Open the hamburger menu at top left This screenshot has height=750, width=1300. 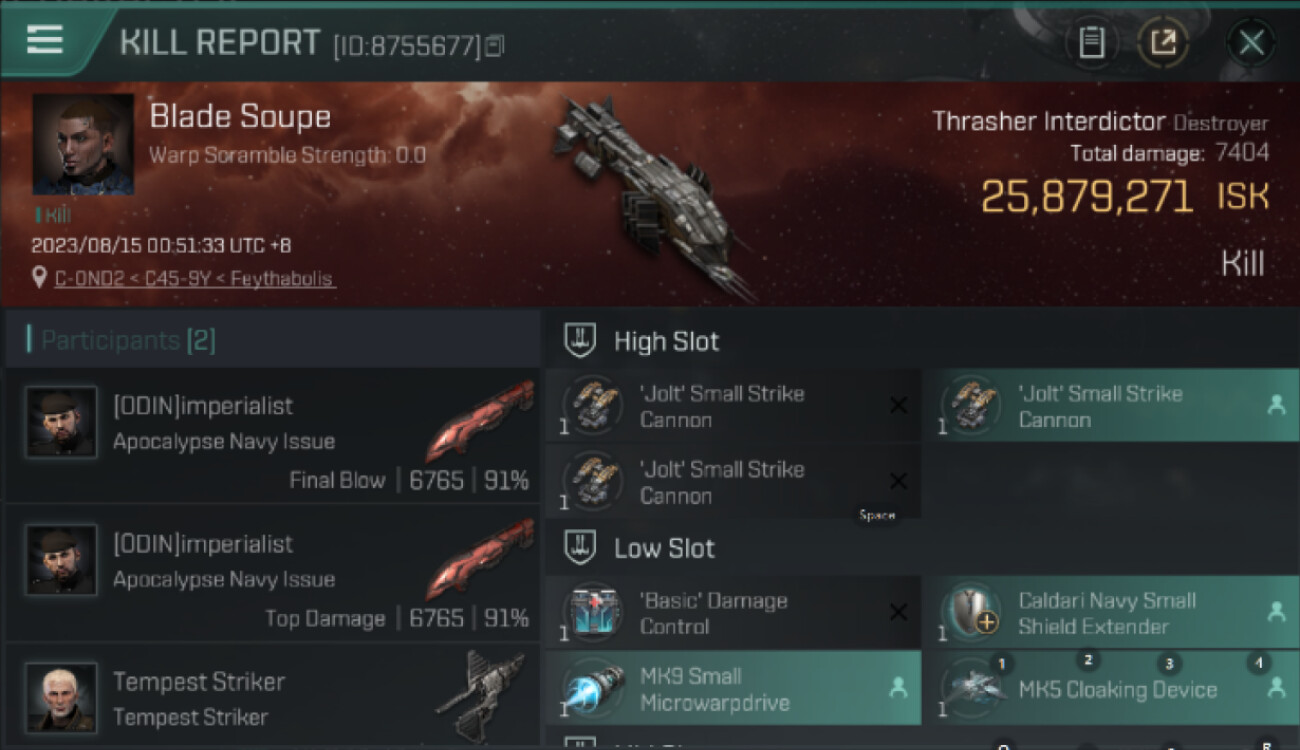pos(45,41)
